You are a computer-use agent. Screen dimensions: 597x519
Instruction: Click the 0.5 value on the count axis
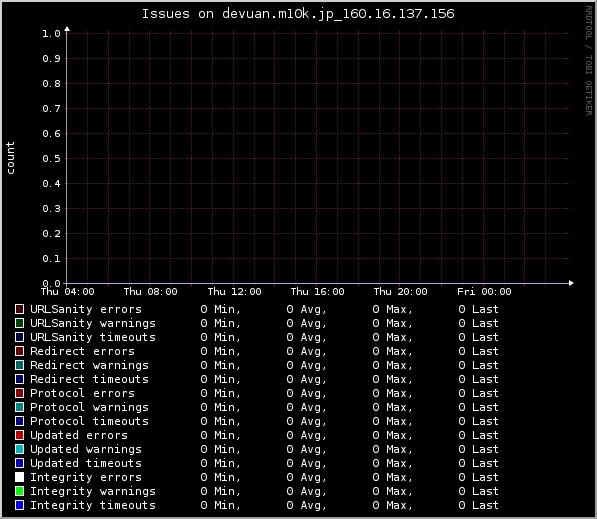coord(51,158)
